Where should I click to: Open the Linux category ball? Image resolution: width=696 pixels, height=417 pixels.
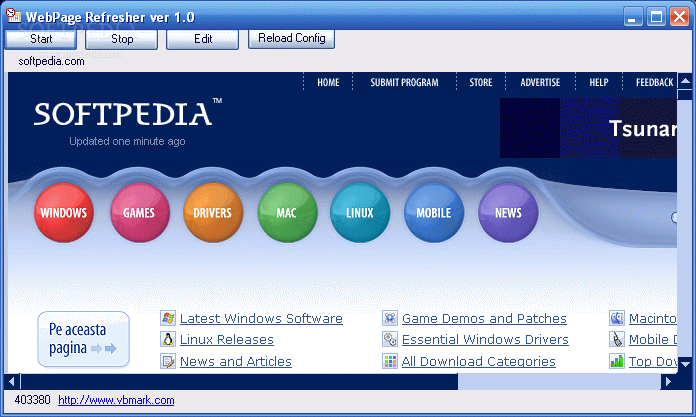click(360, 213)
